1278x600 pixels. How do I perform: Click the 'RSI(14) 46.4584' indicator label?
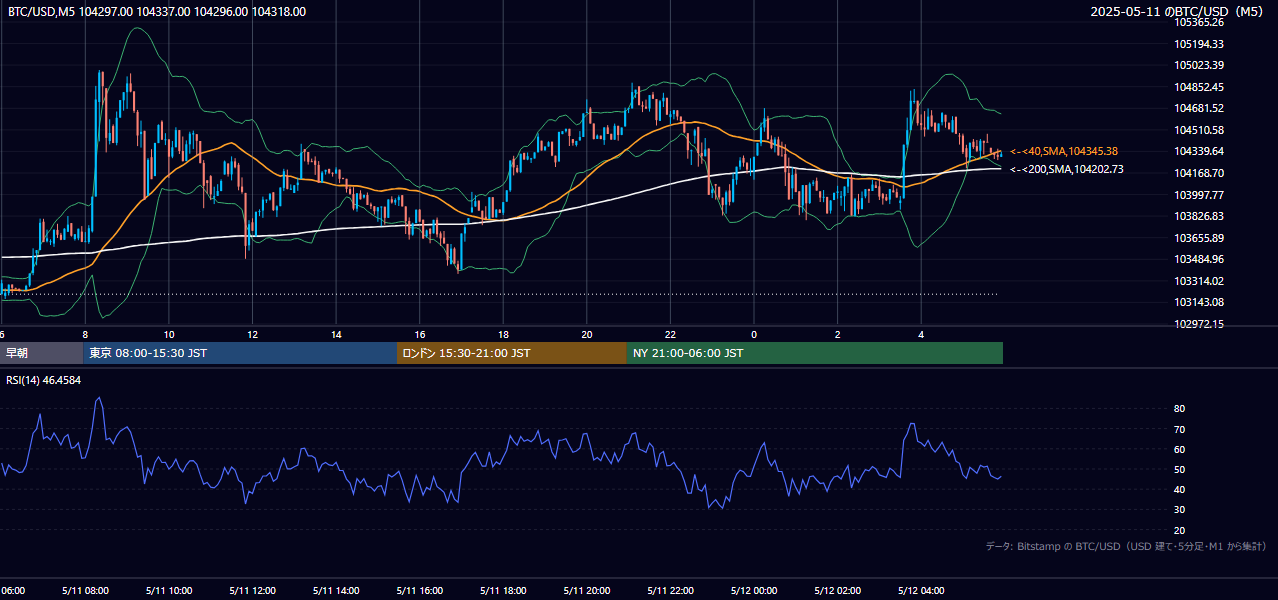44,380
